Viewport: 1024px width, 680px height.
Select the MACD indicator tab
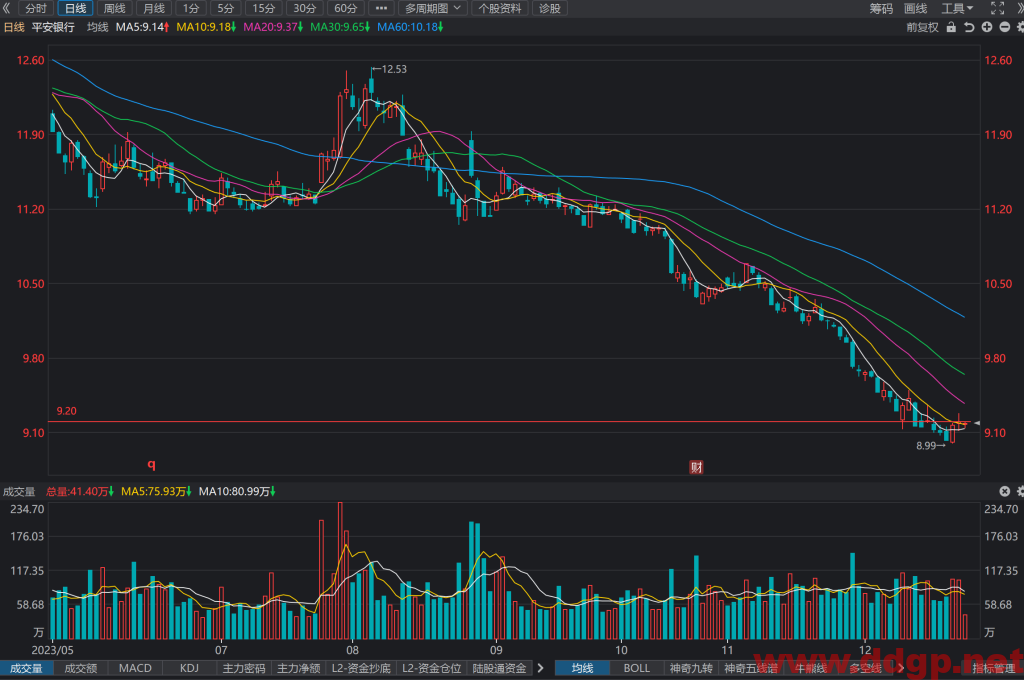pos(135,668)
